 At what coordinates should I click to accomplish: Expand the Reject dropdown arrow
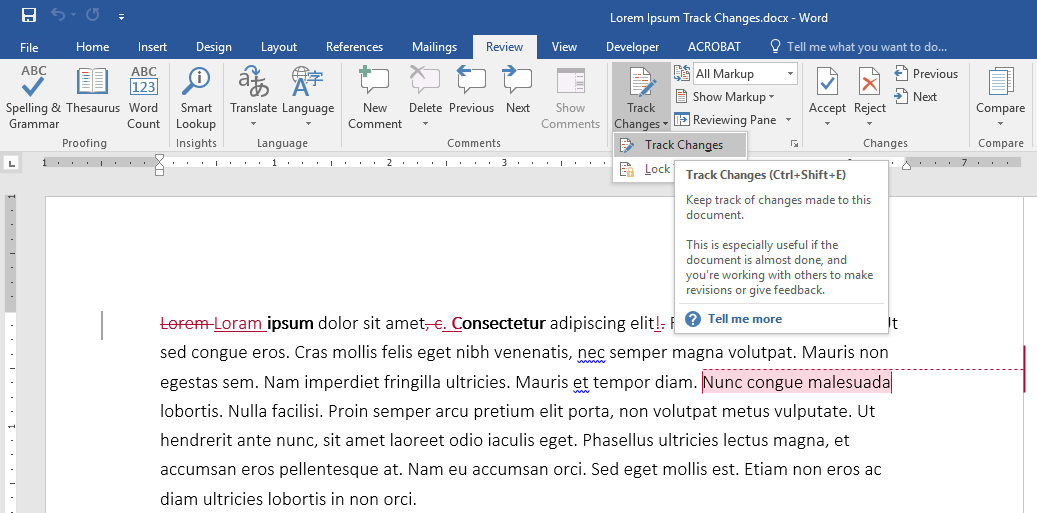click(870, 123)
